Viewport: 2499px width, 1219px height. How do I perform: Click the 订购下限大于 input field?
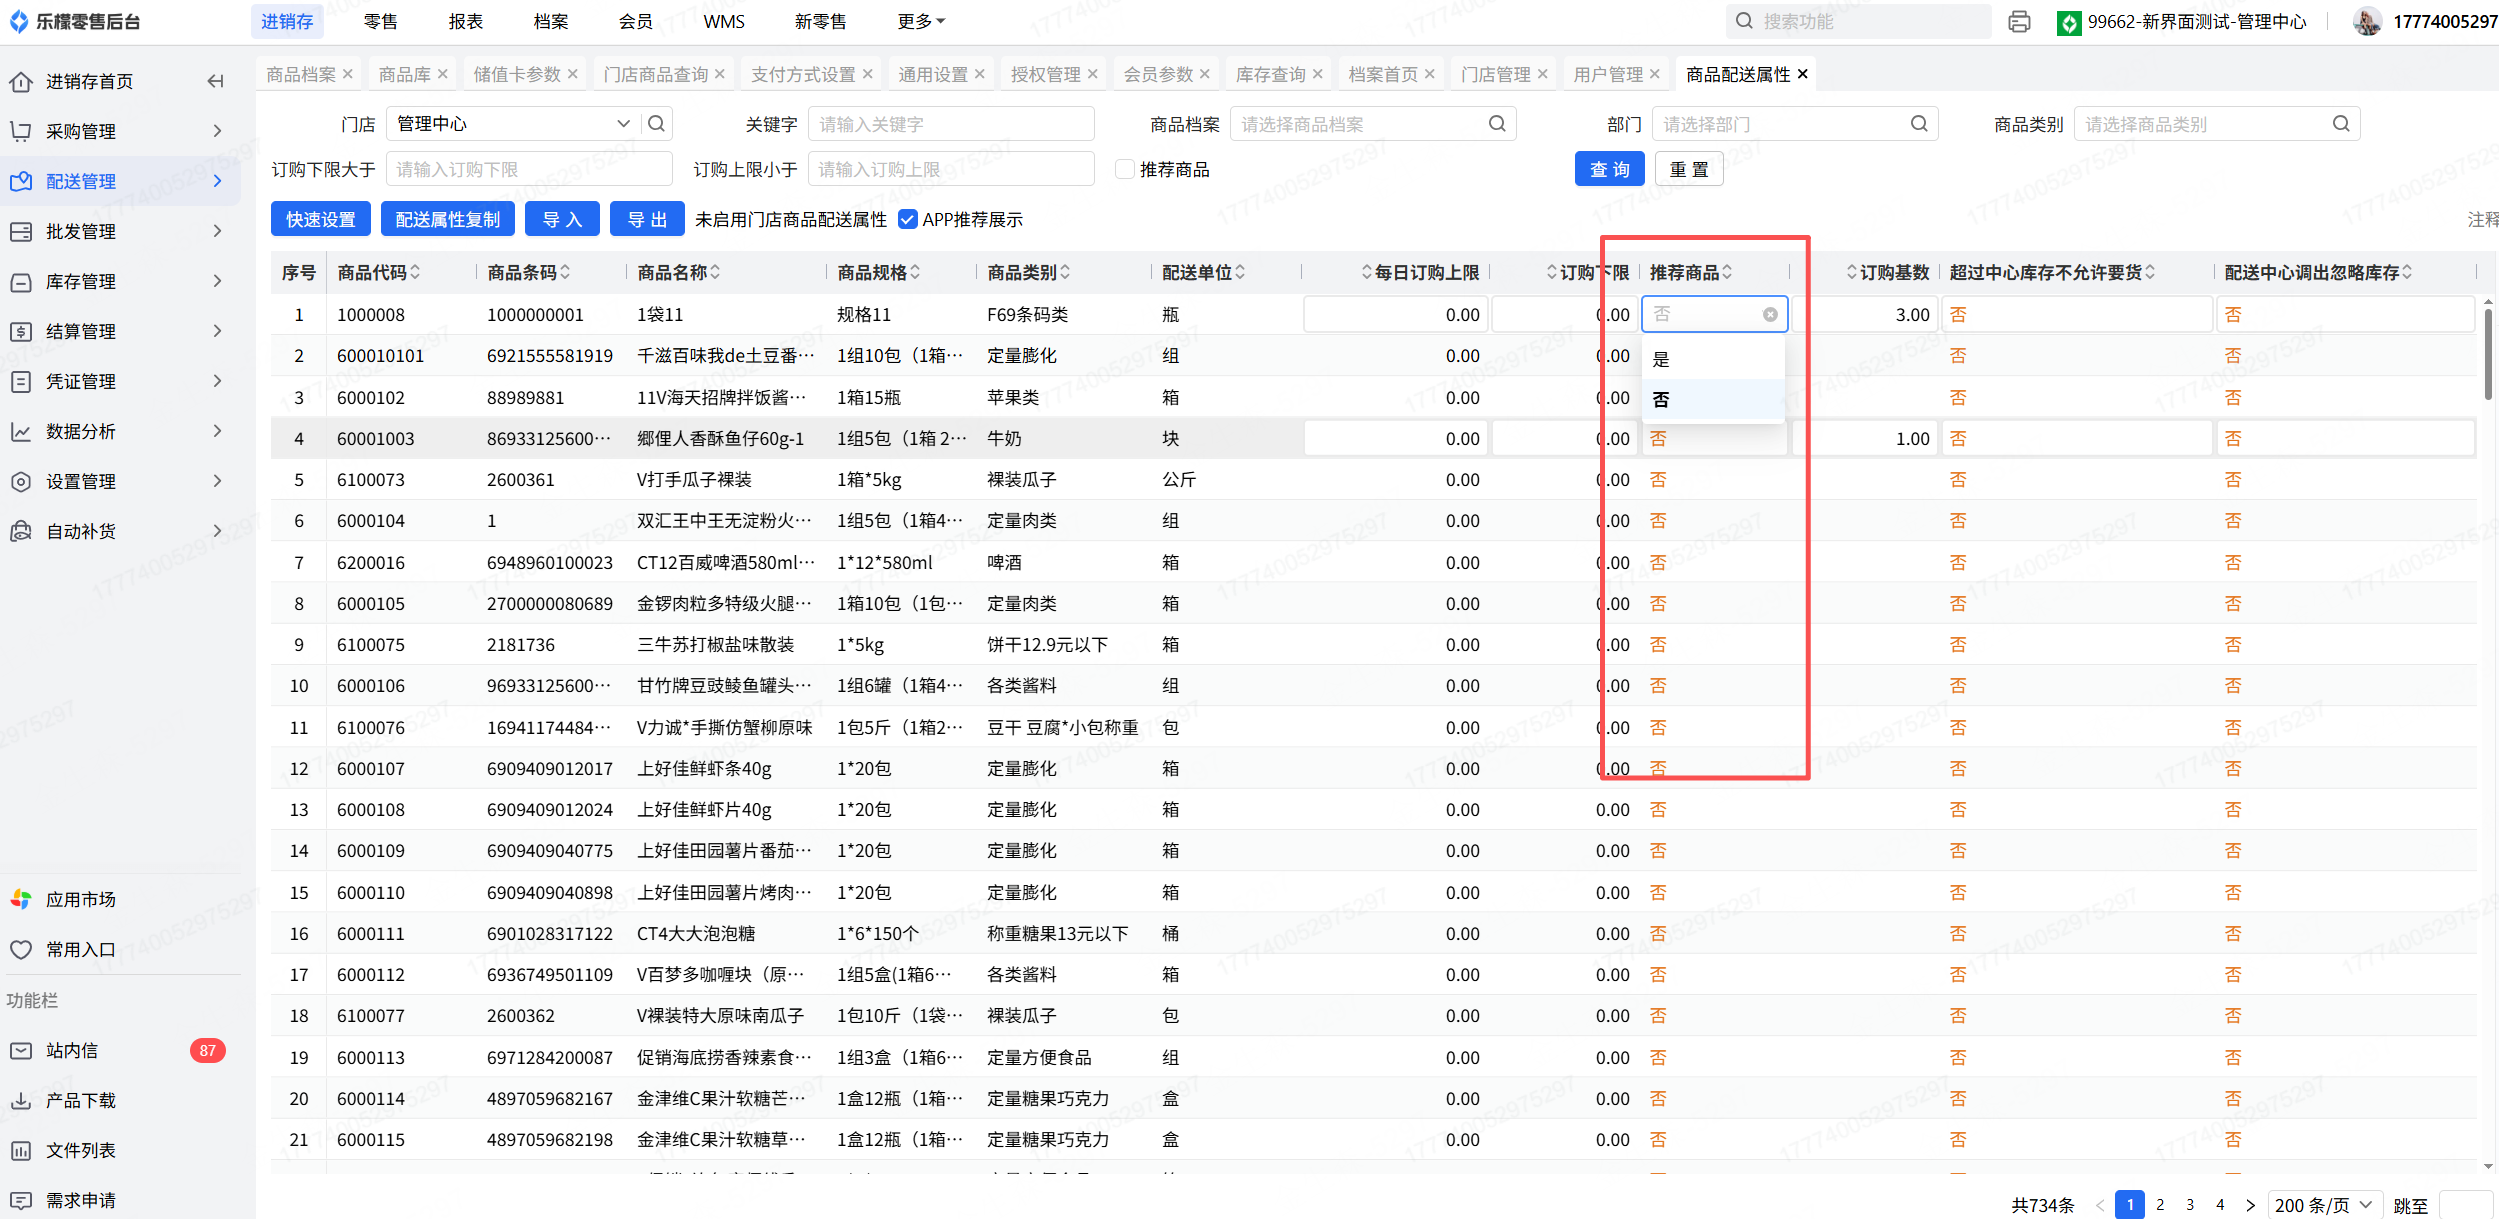pos(528,169)
